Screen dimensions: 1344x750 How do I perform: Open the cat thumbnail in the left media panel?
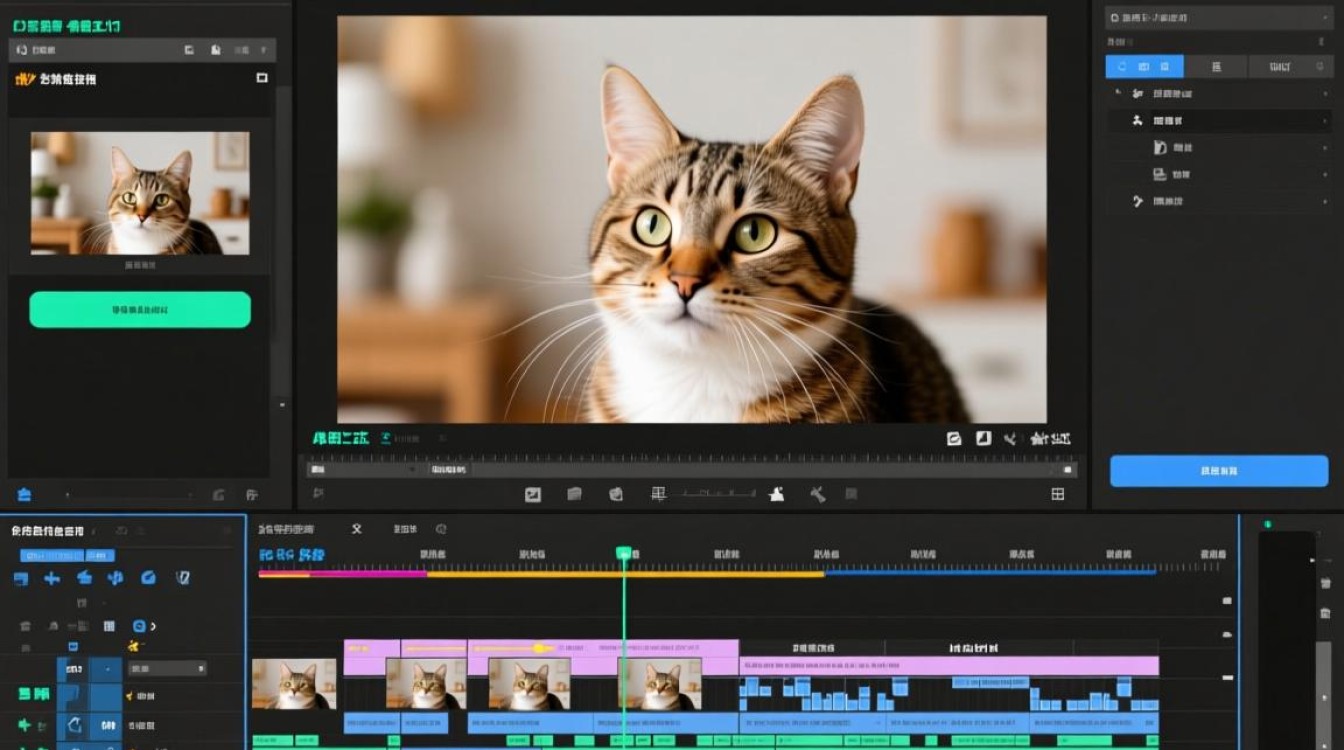point(140,193)
